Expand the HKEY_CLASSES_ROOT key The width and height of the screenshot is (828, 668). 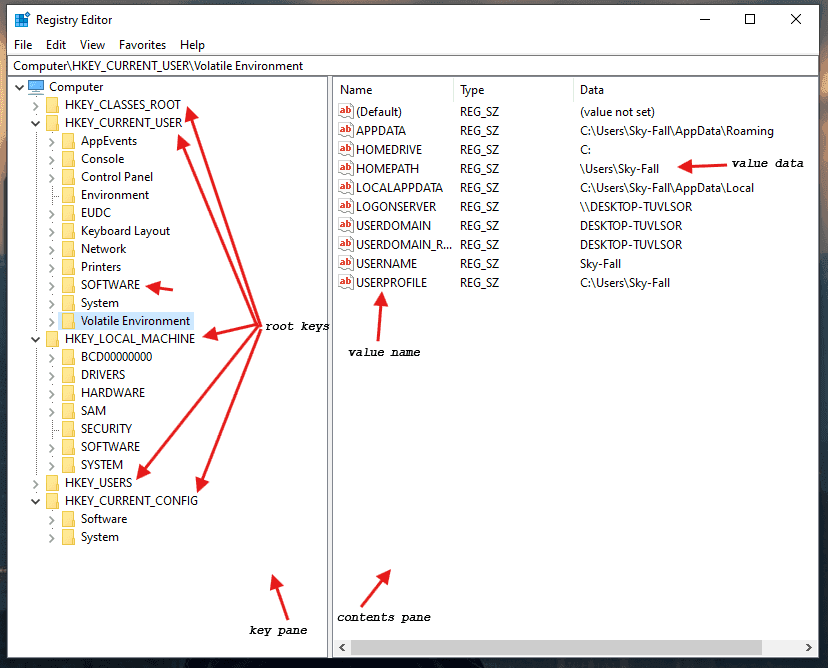click(x=35, y=106)
